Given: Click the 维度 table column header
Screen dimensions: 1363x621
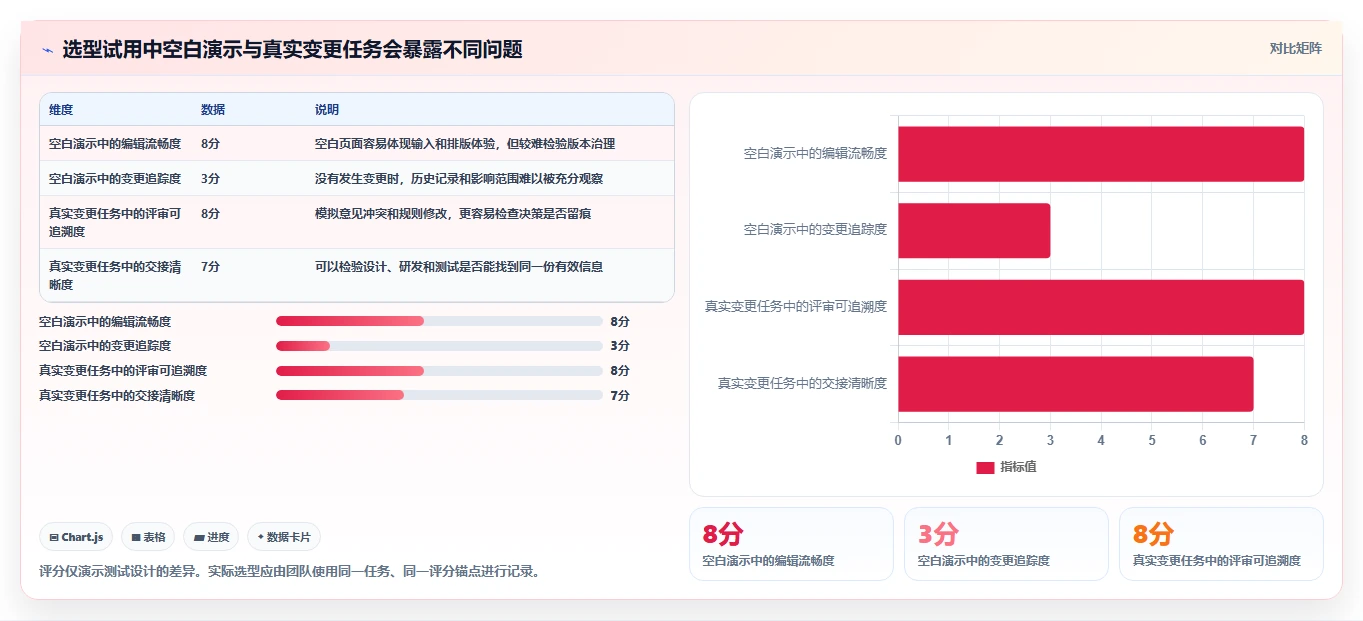Looking at the screenshot, I should (61, 110).
